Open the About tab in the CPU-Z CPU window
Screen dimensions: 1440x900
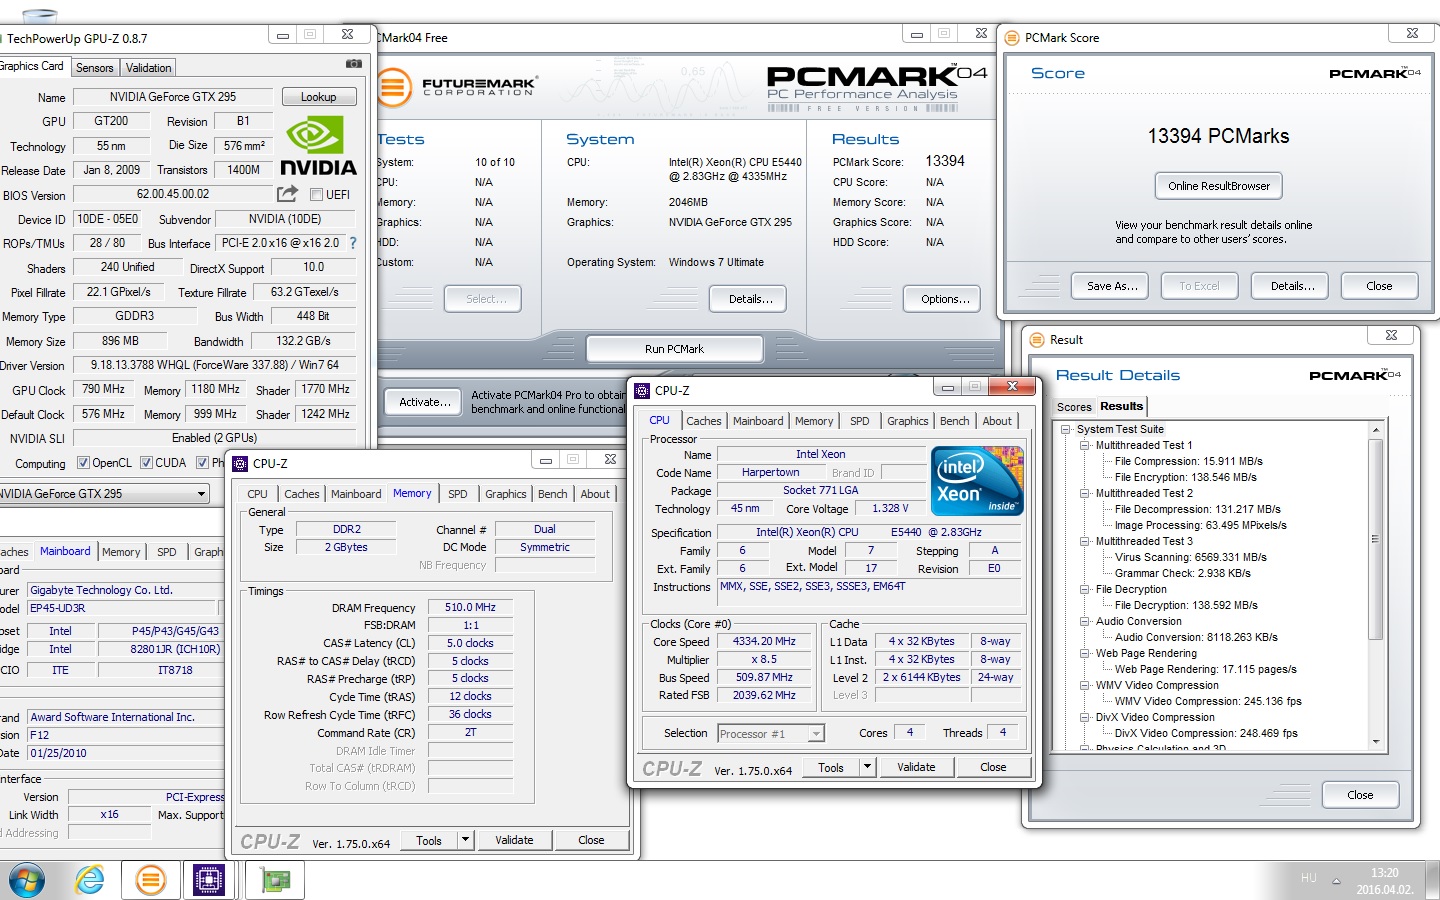(997, 421)
